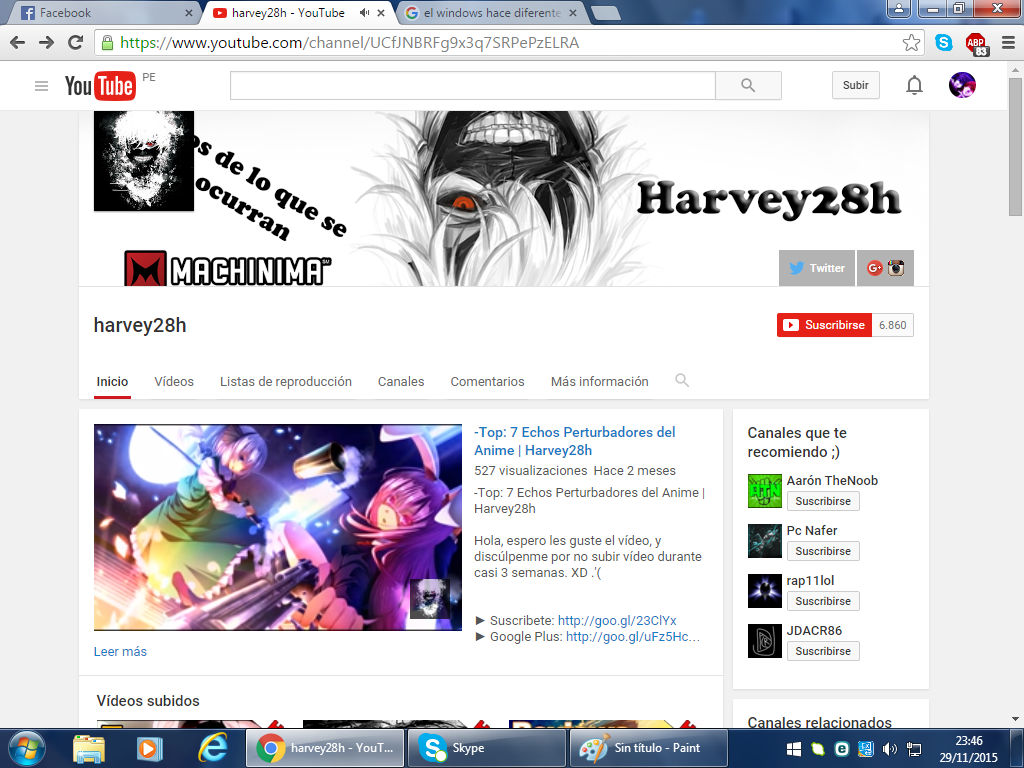Go forward using browser forward arrow
The width and height of the screenshot is (1024, 768).
(46, 43)
